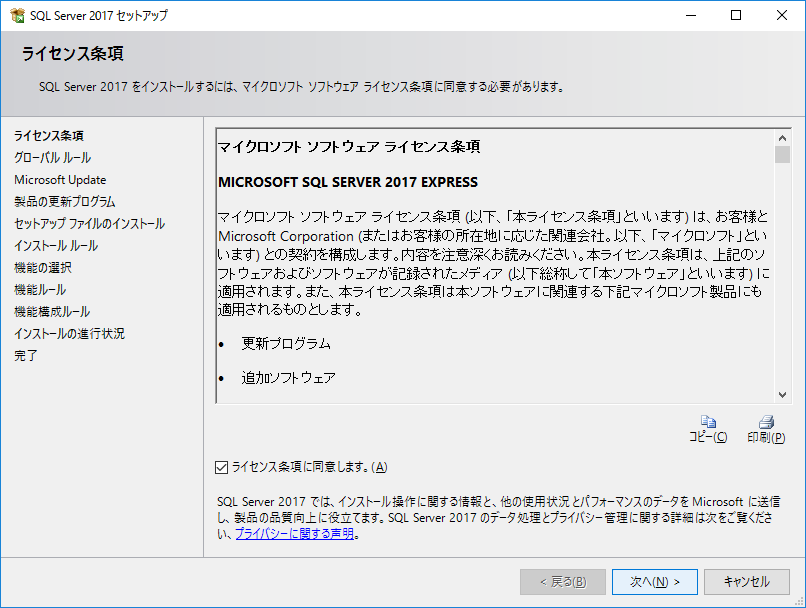The width and height of the screenshot is (806, 608).
Task: Click the license text scrollbar thumb
Action: pyautogui.click(x=782, y=155)
